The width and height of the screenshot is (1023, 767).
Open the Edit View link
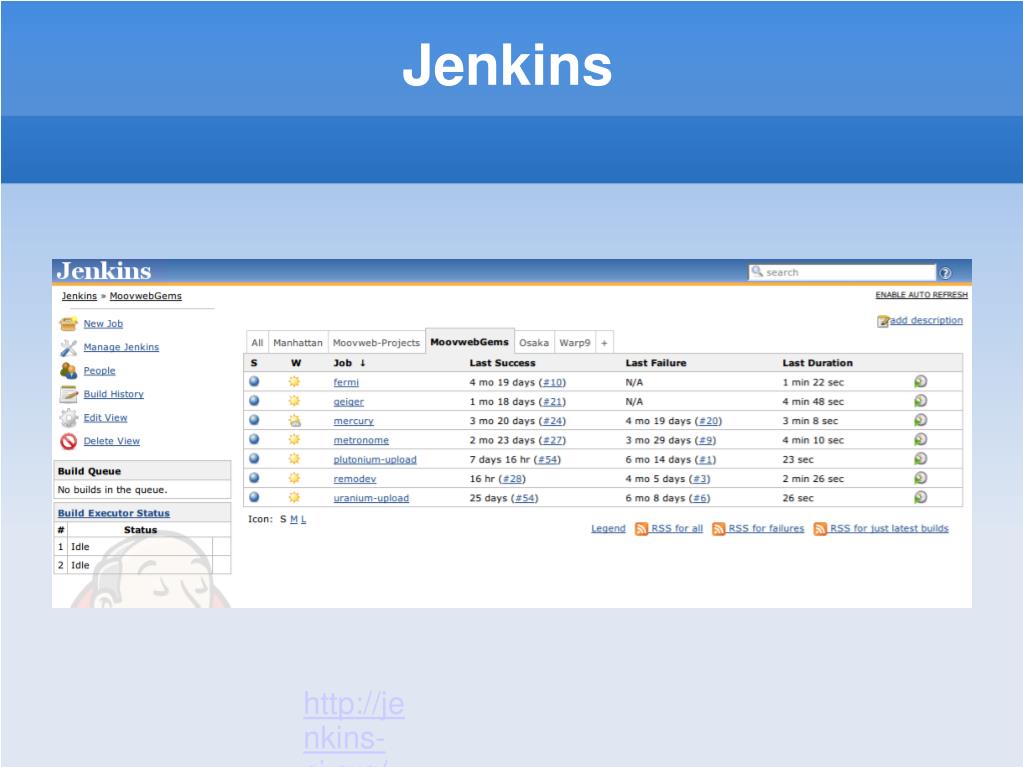tap(105, 417)
